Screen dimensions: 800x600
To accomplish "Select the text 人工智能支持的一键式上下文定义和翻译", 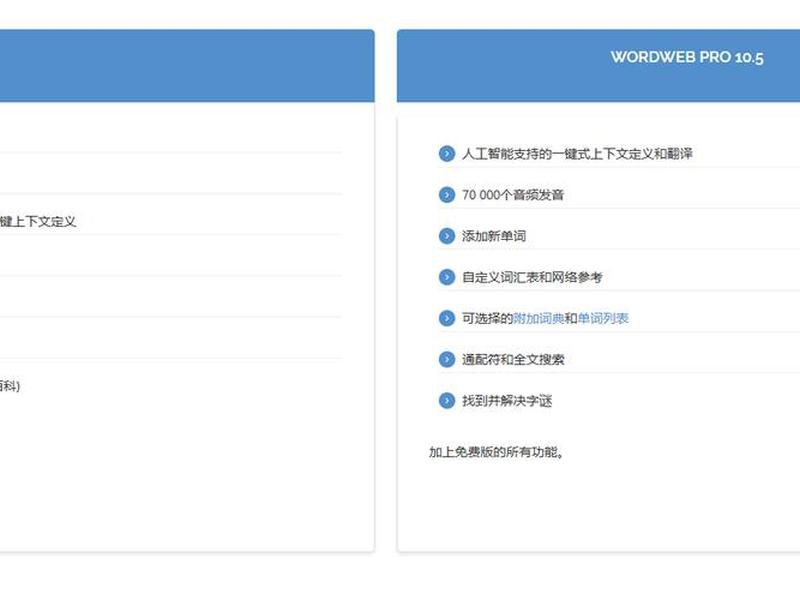I will 578,154.
